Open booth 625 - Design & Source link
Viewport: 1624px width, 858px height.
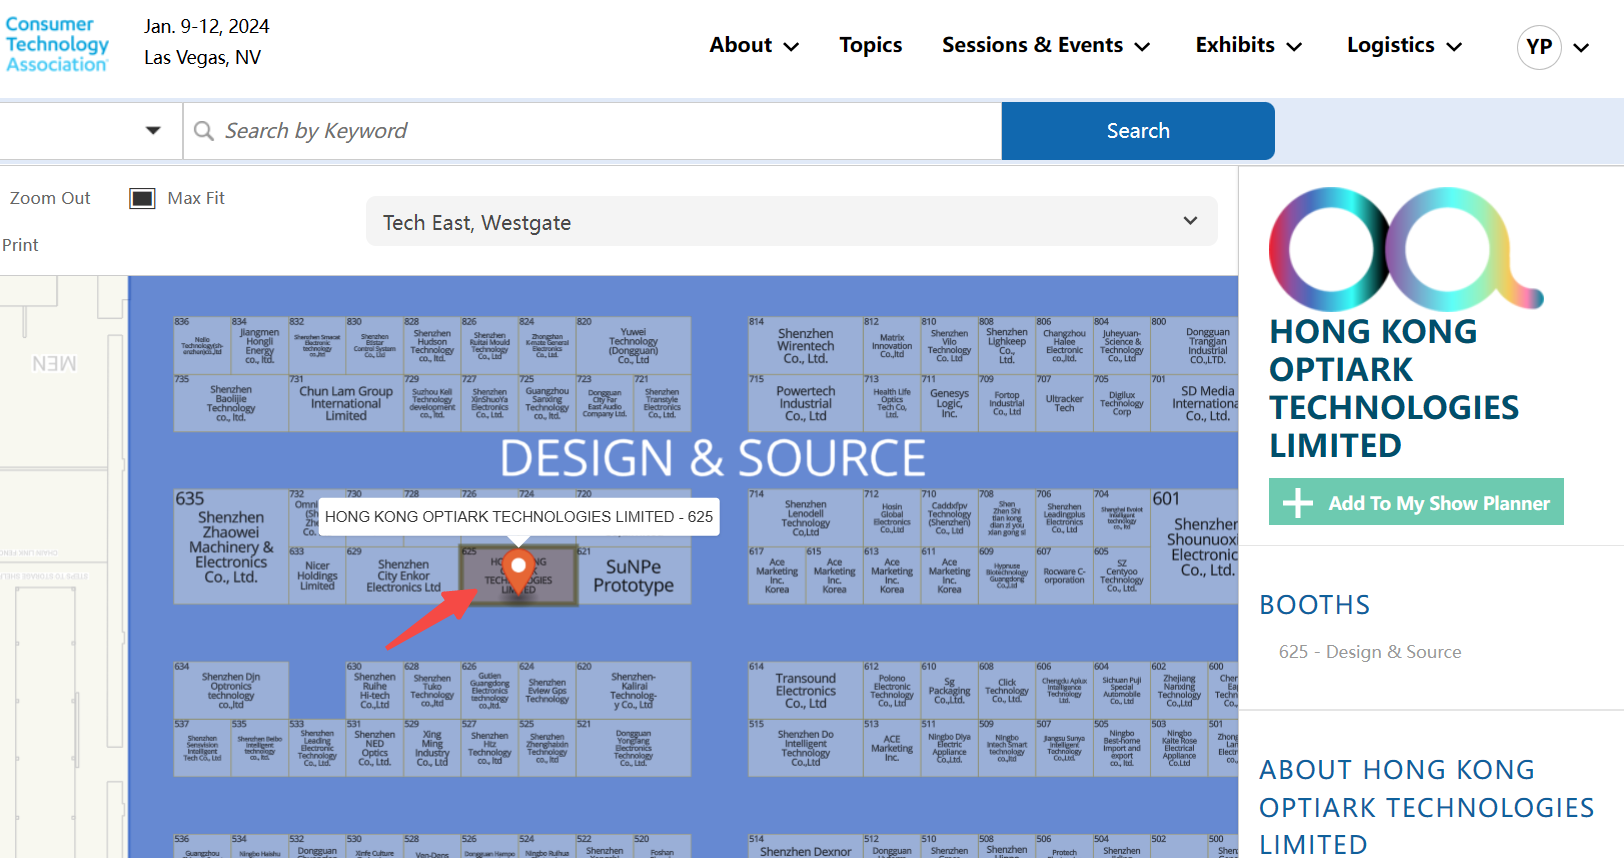point(1369,652)
